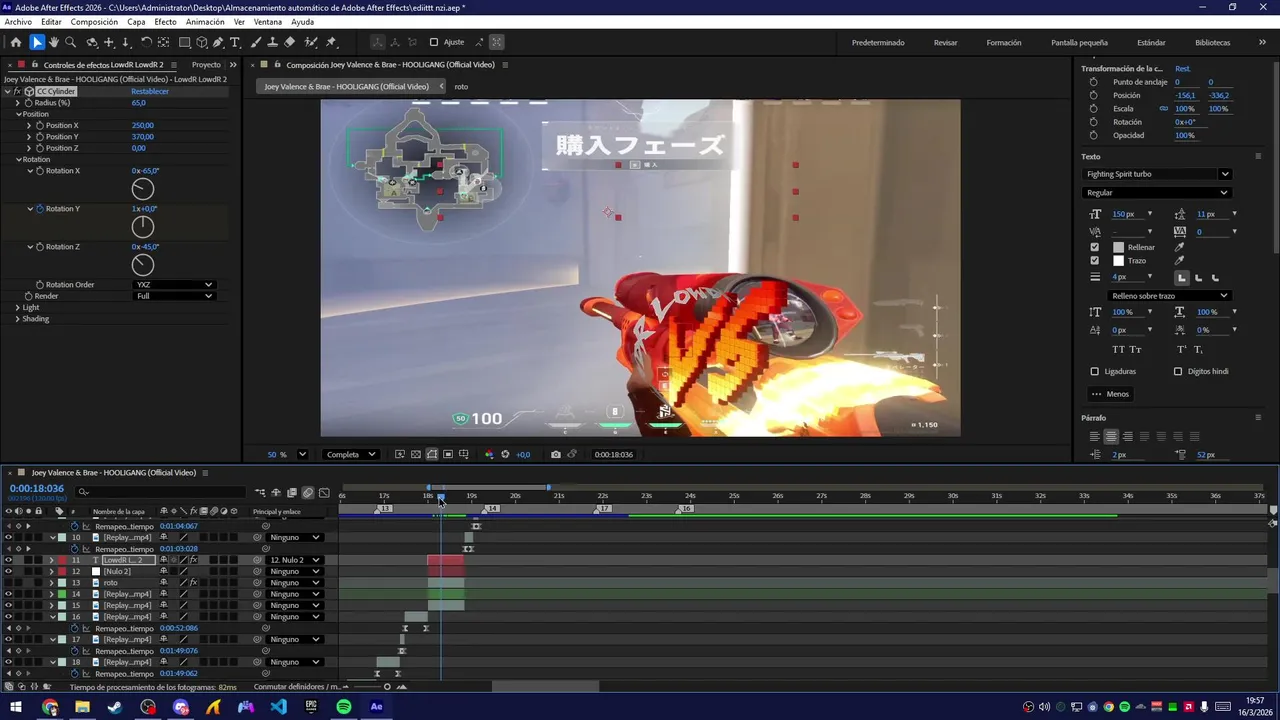Open the Graph Editor in timeline

point(324,493)
